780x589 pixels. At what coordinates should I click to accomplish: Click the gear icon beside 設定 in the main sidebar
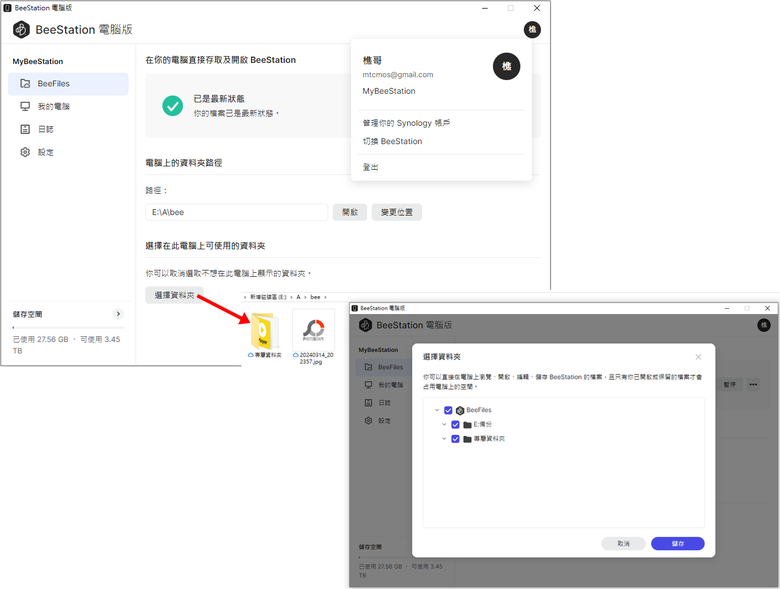click(25, 152)
